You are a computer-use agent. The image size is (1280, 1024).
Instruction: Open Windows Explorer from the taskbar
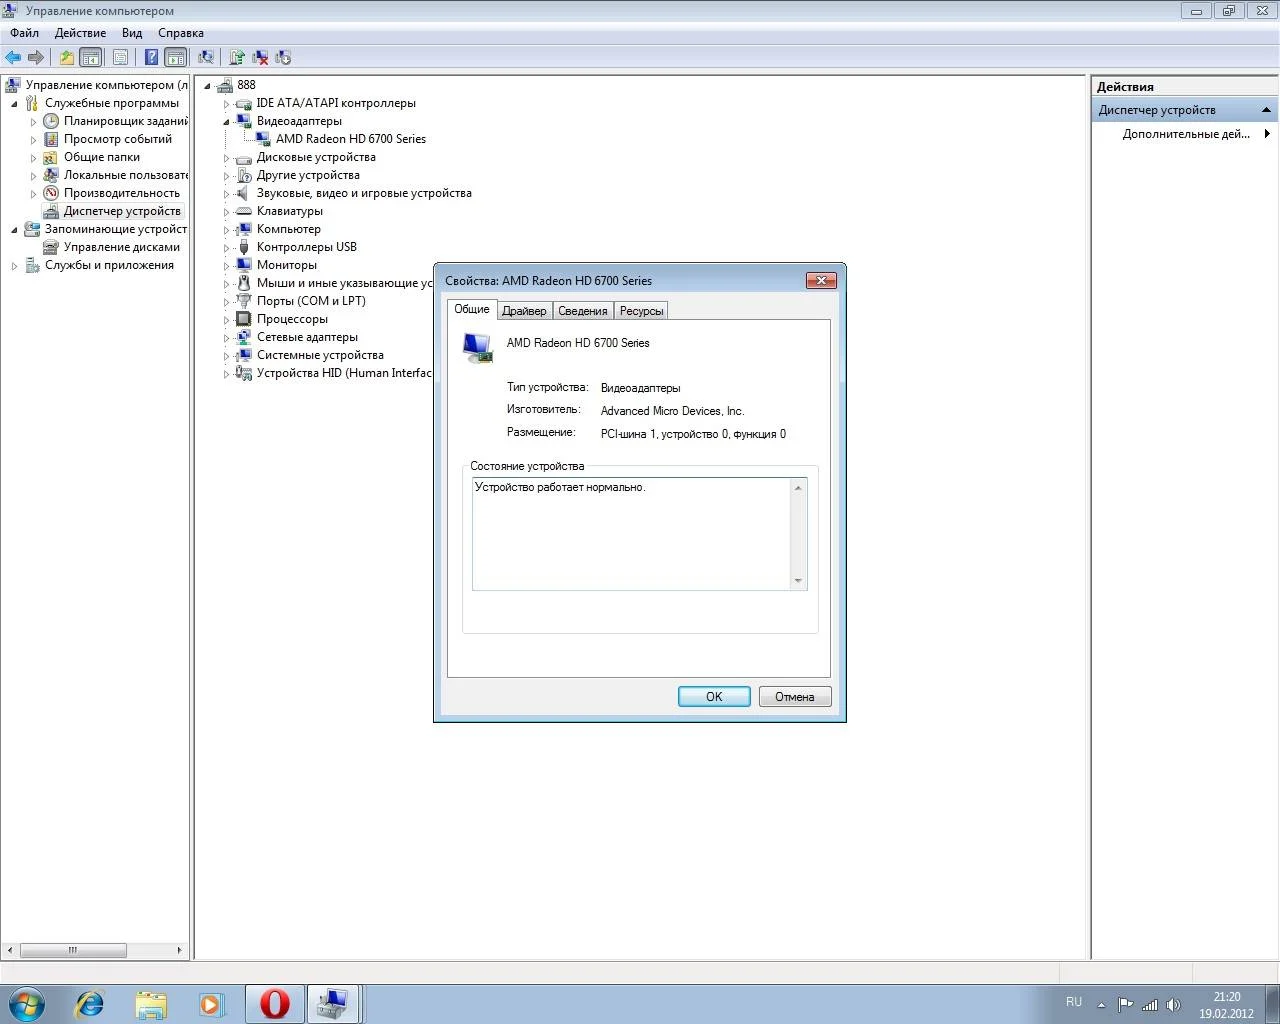coord(151,1003)
